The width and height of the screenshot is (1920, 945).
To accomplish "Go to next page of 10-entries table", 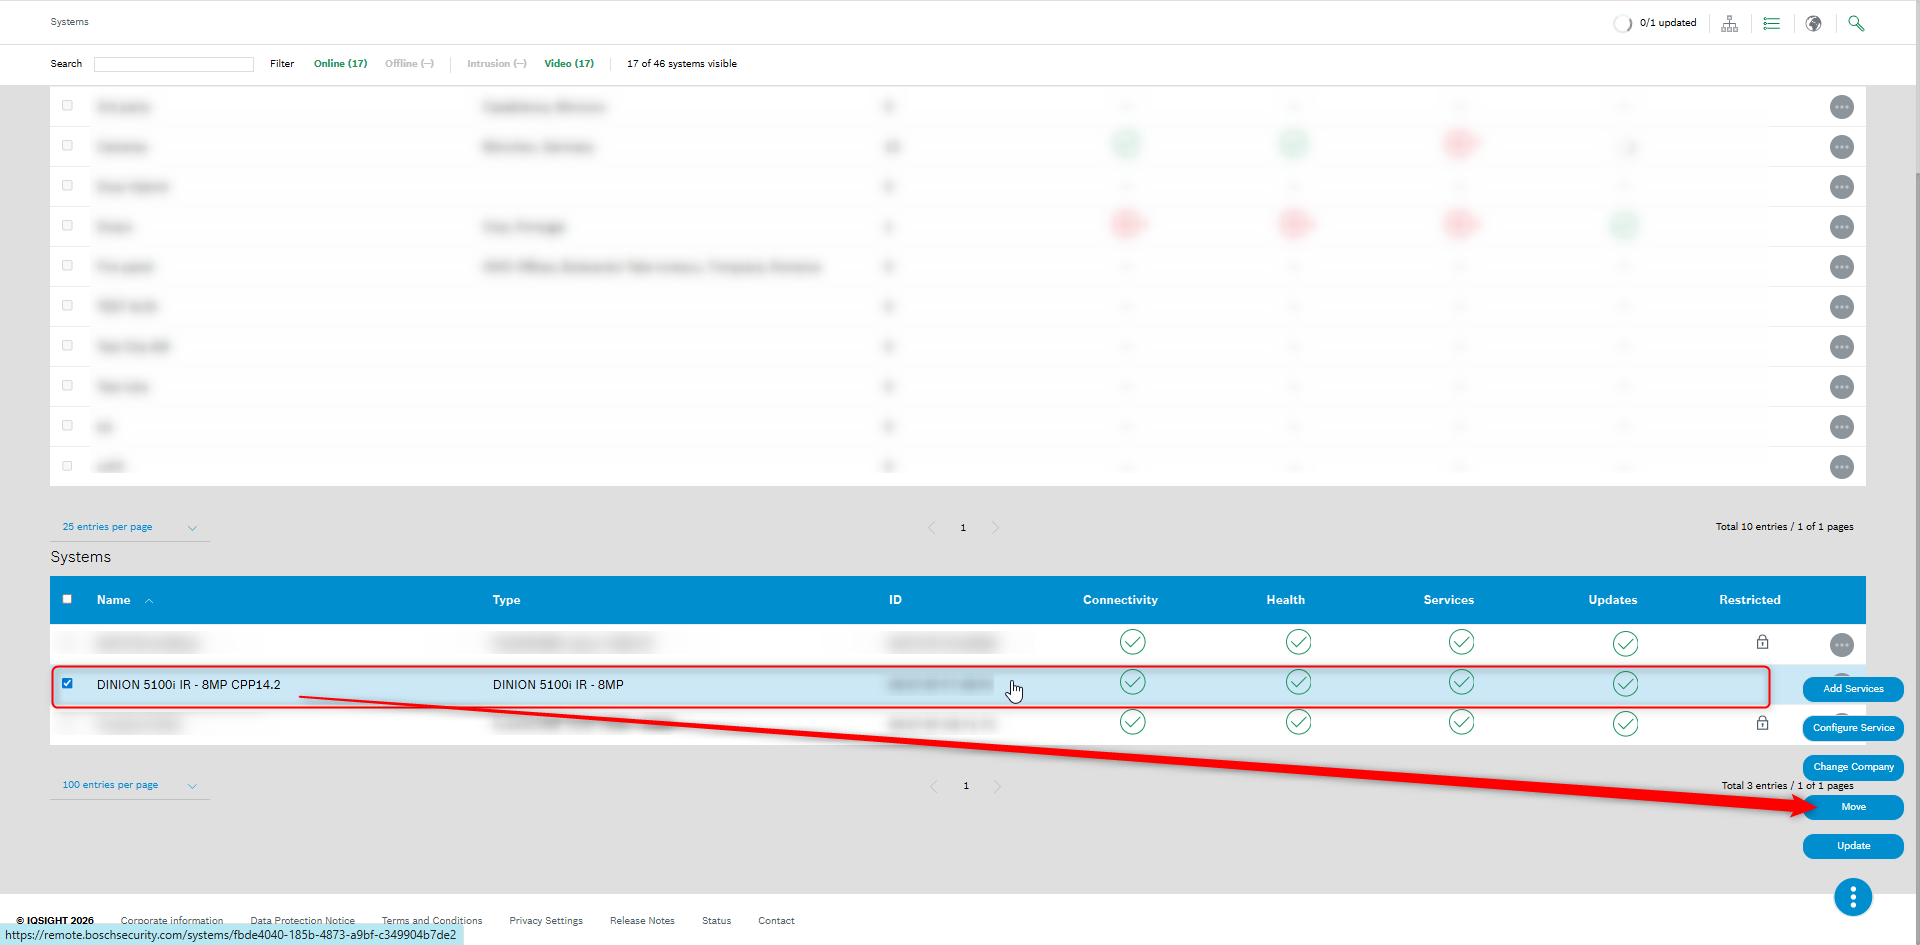I will (995, 527).
